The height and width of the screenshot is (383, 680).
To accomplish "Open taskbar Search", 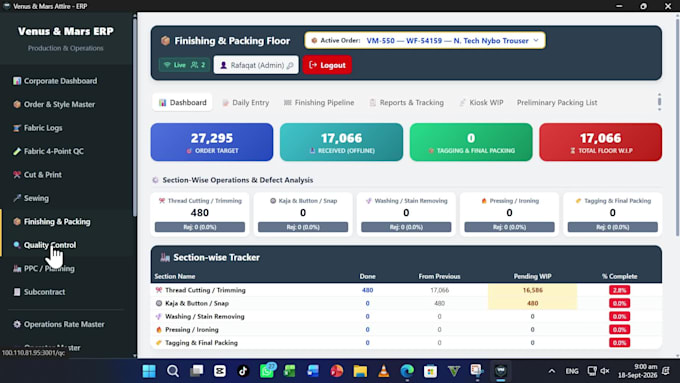I will click(173, 371).
